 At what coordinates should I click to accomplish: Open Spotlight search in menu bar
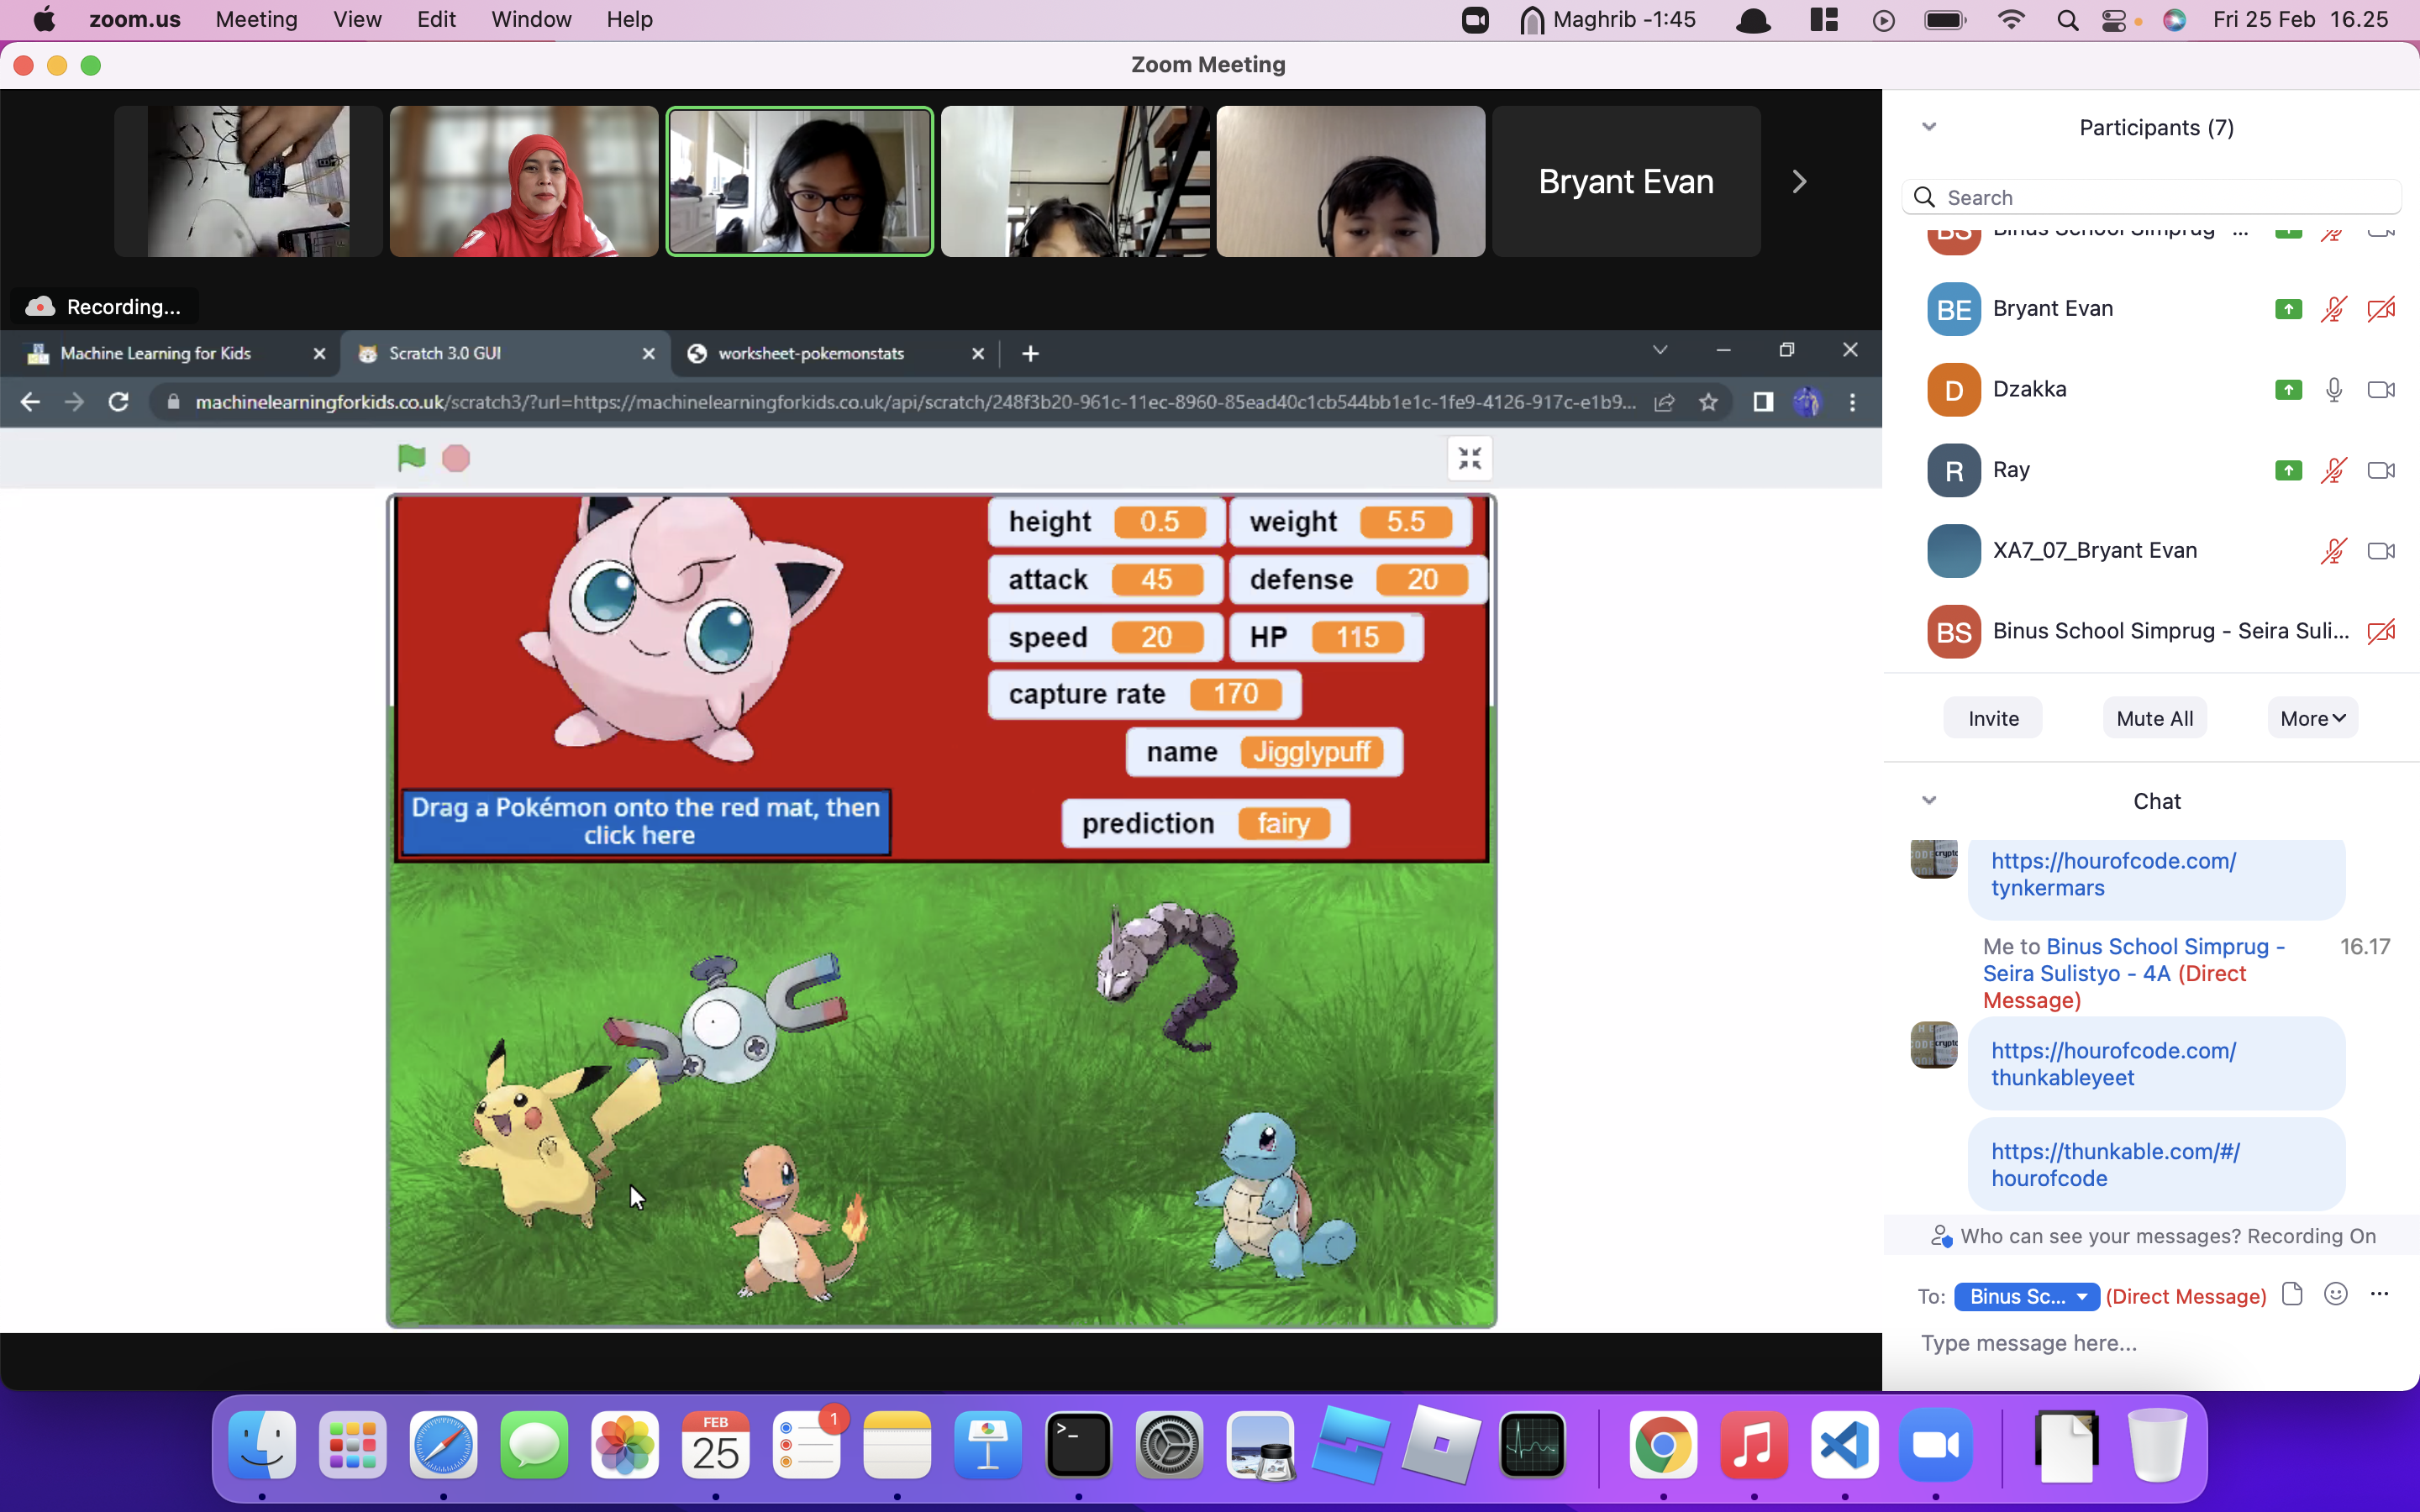coord(2067,20)
